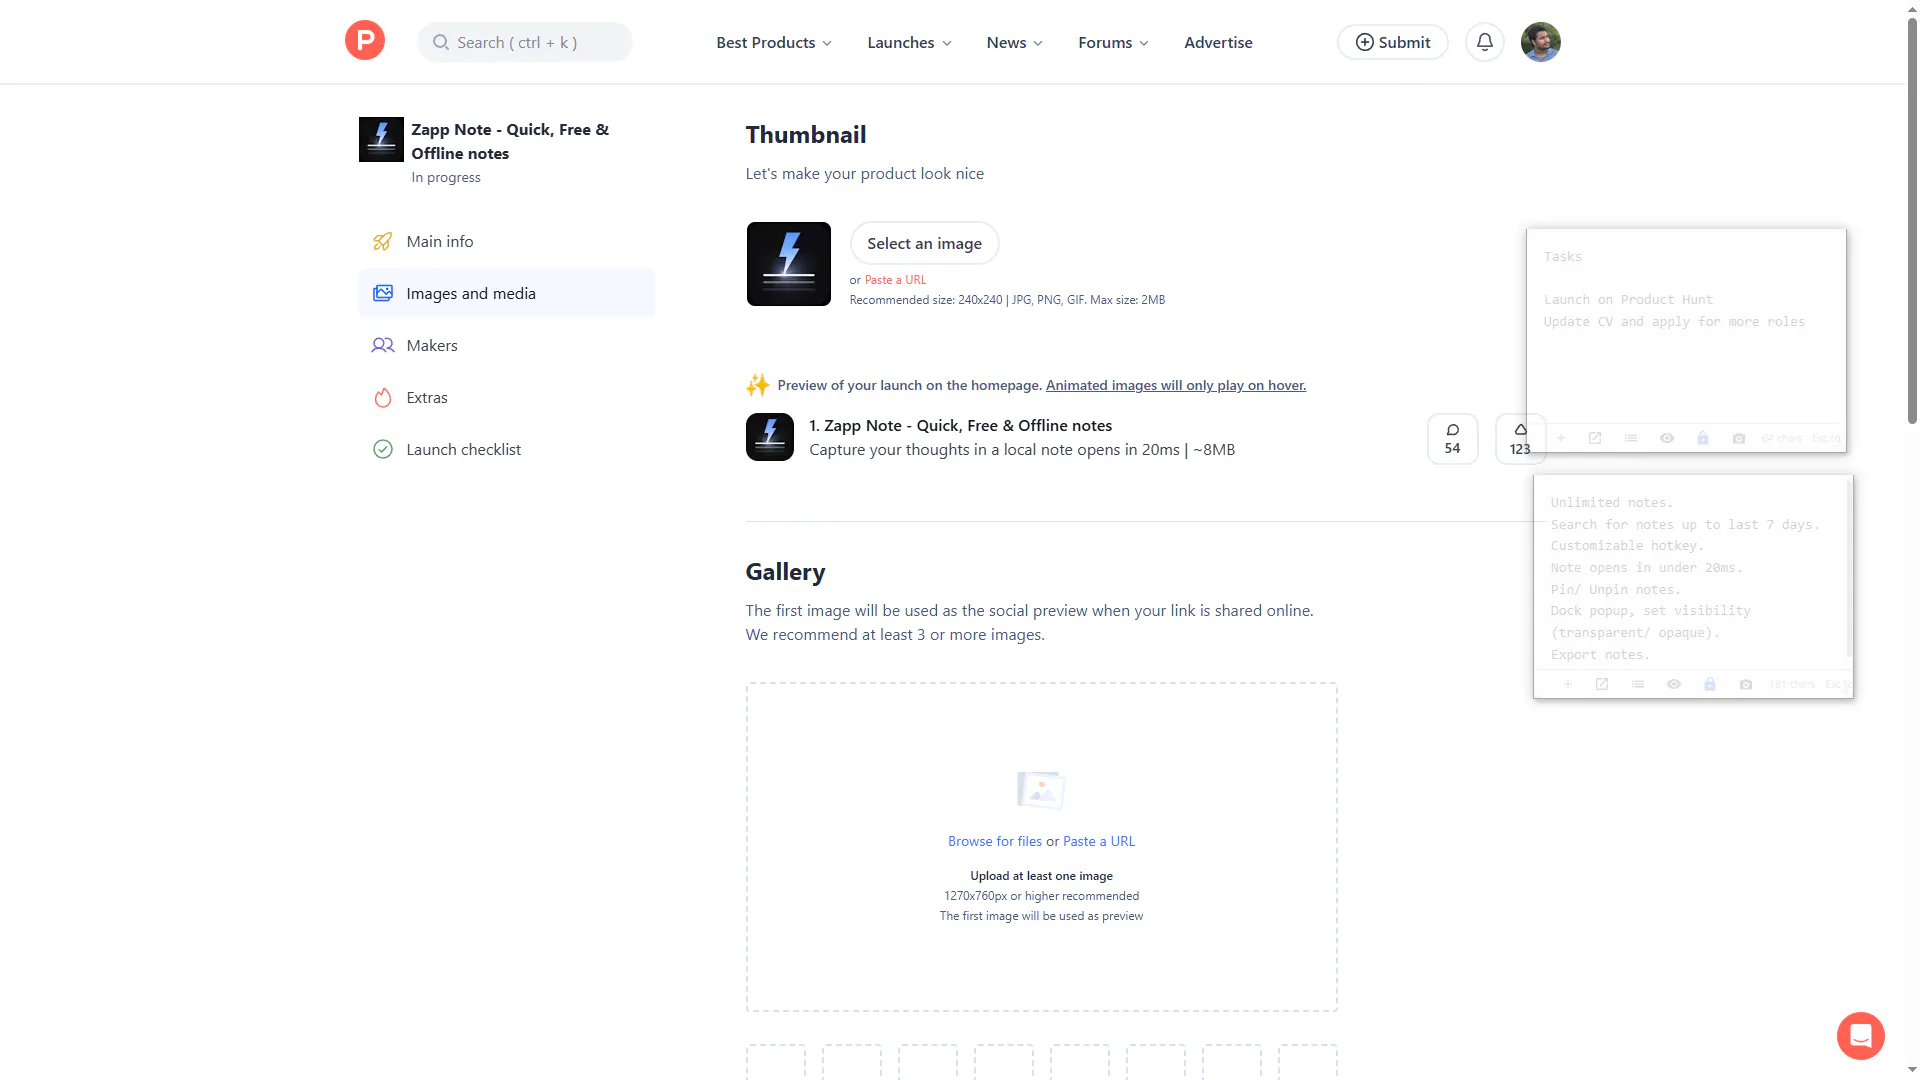1920x1080 pixels.
Task: Click the comments button showing 54
Action: click(x=1453, y=439)
